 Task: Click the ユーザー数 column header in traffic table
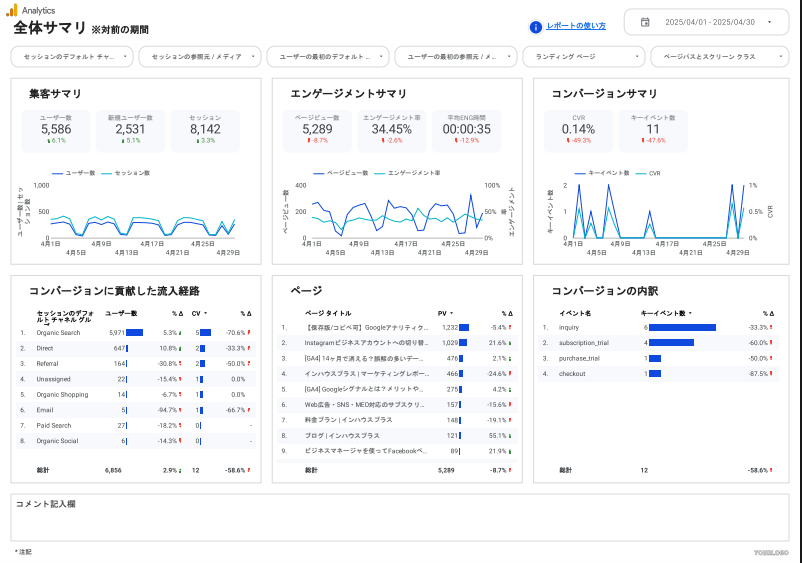(121, 313)
